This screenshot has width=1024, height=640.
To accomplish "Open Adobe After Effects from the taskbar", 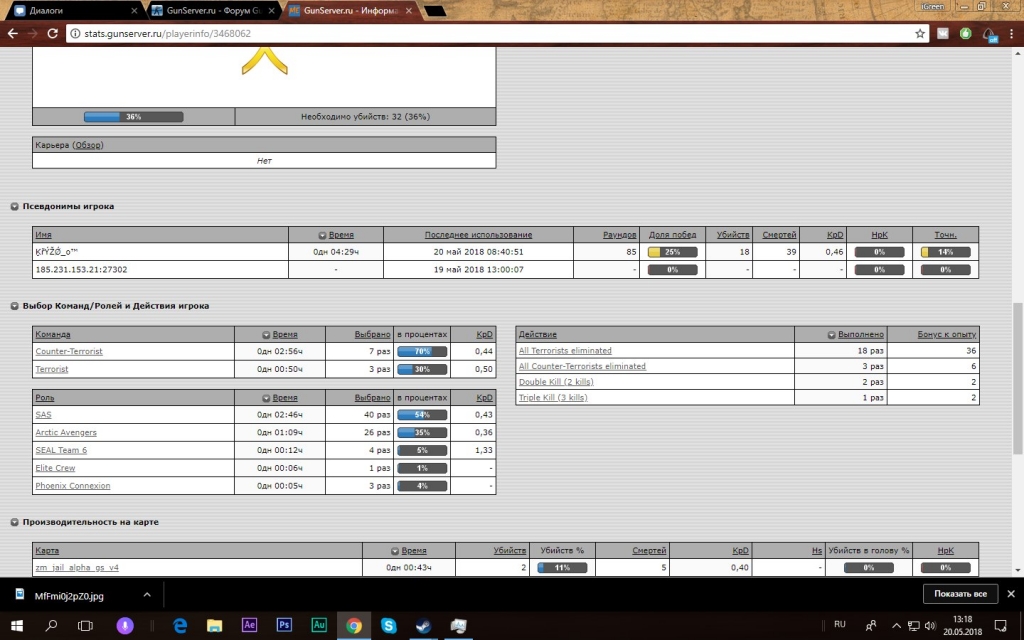I will (x=249, y=625).
